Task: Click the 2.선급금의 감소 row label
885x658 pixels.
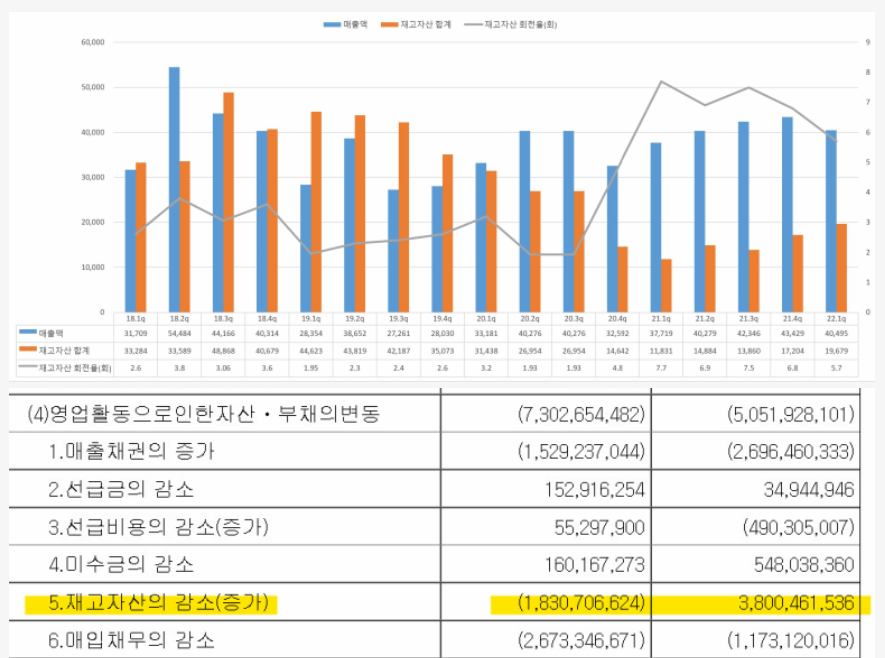Action: [121, 489]
